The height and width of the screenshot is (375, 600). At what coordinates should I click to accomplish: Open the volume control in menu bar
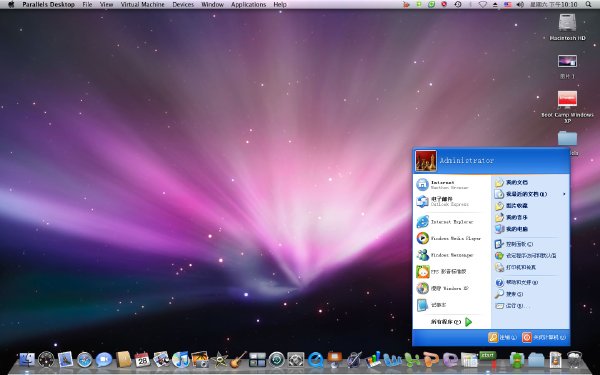point(520,5)
